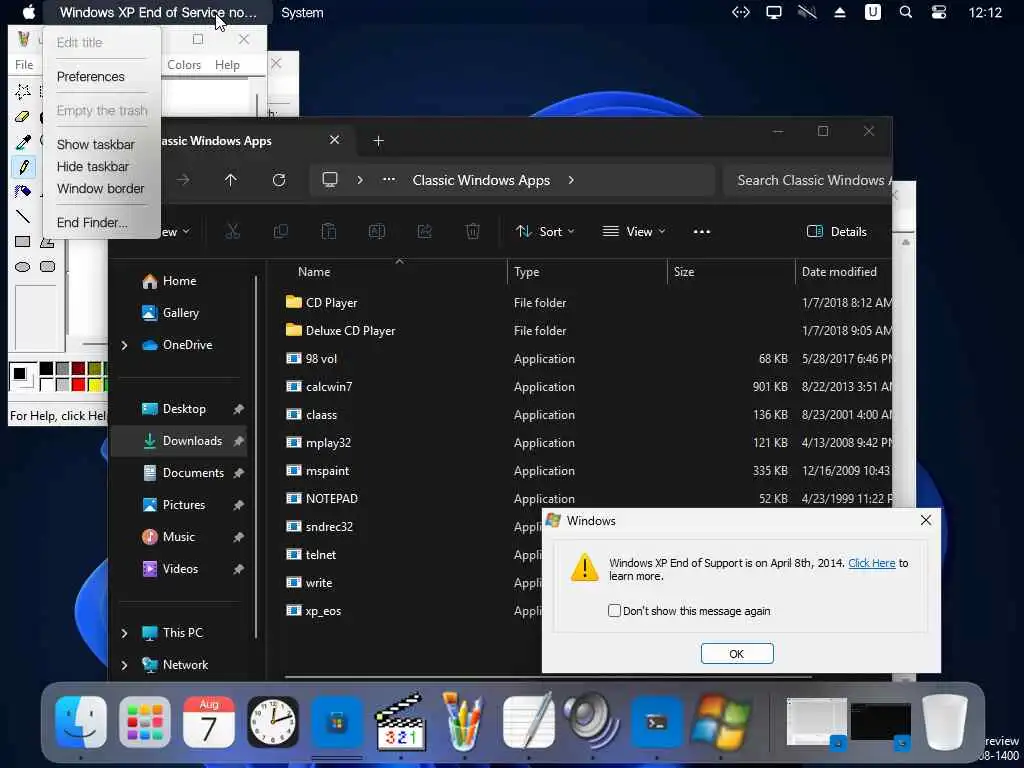Select the Ellipse tool in Paint

pyautogui.click(x=23, y=266)
